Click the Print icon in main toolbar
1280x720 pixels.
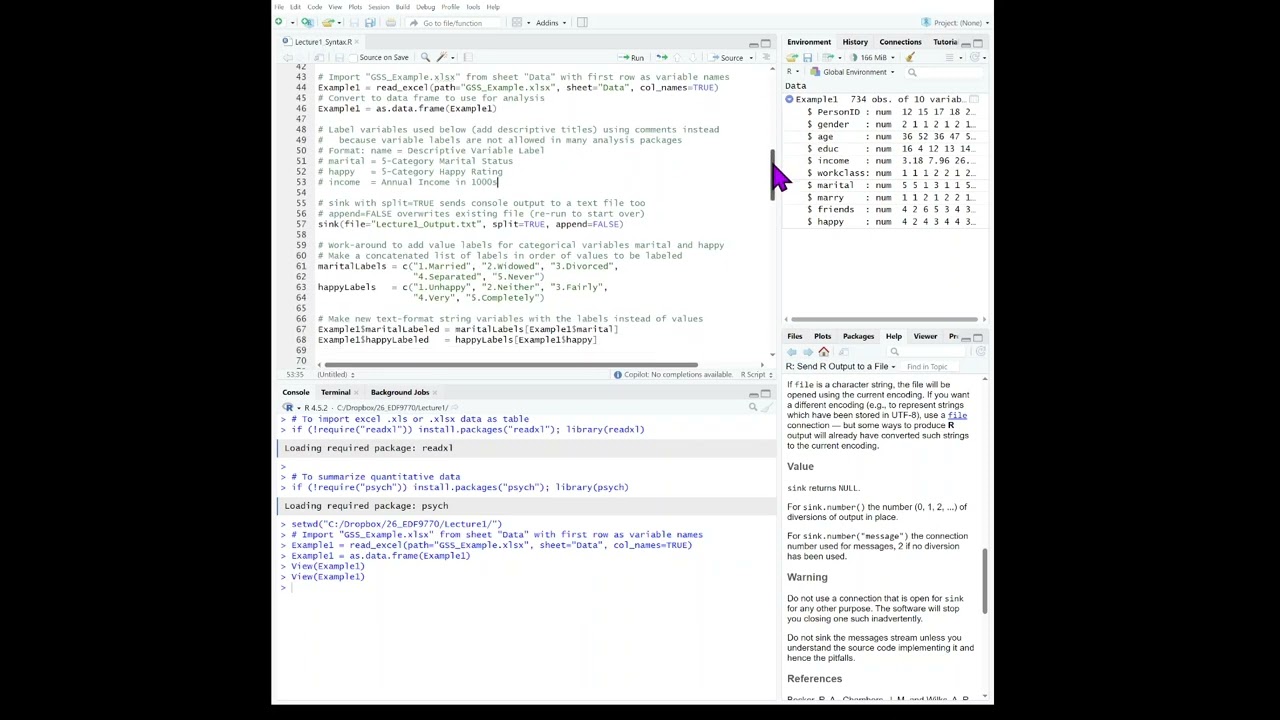click(391, 22)
